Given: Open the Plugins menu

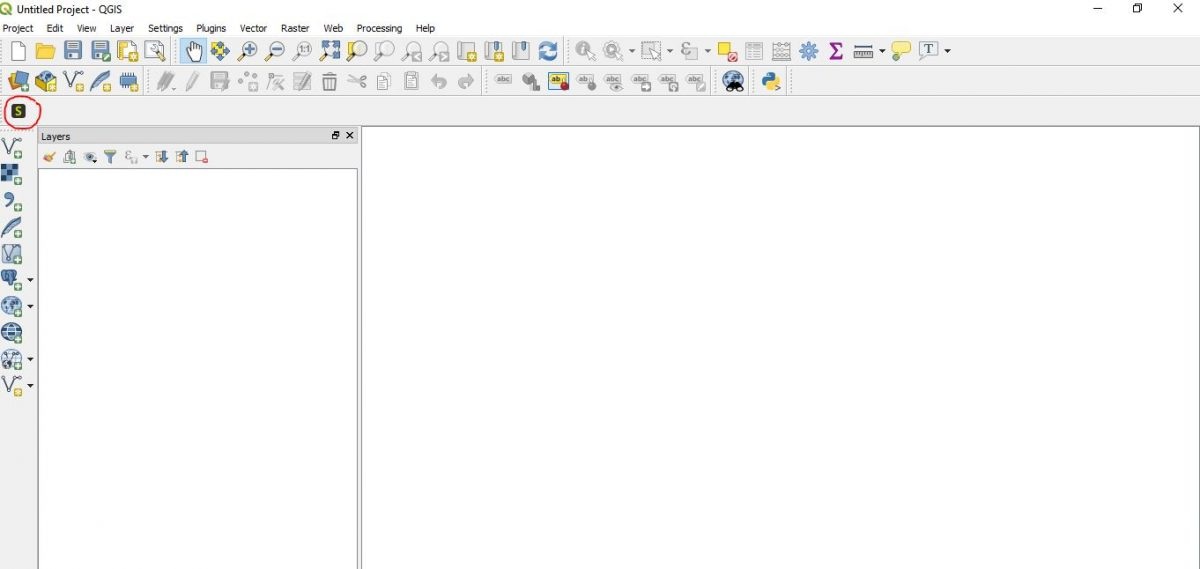Looking at the screenshot, I should (x=211, y=28).
